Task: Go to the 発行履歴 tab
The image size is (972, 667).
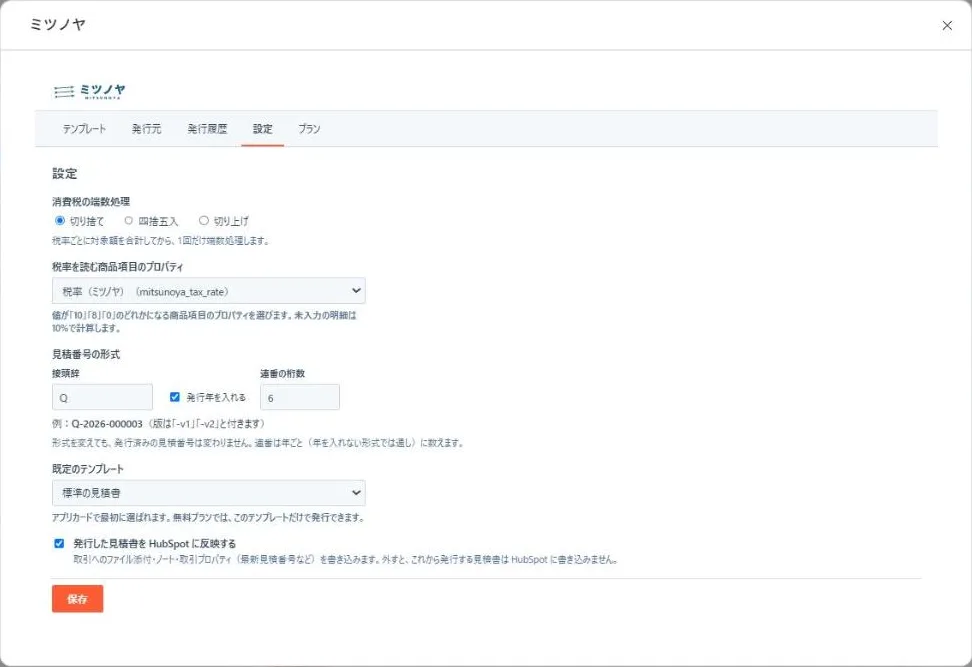Action: [x=207, y=129]
